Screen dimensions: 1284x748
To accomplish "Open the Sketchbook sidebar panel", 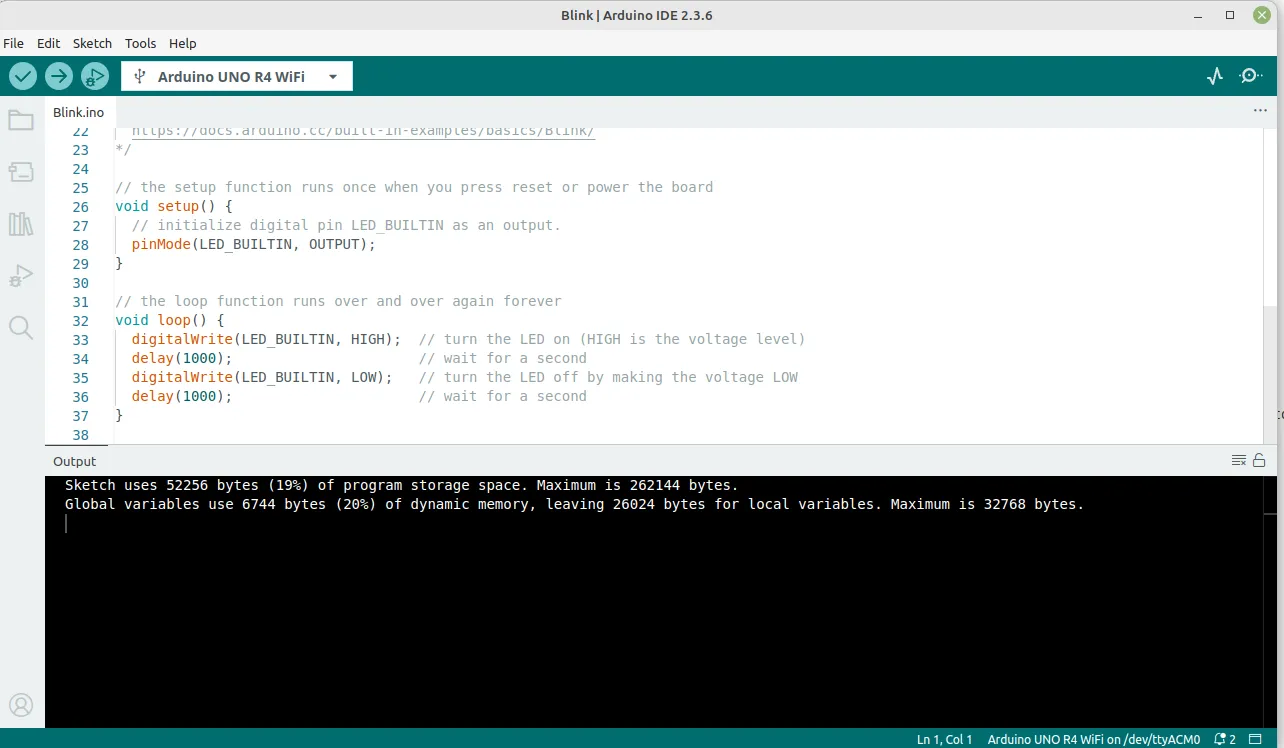I will pos(22,119).
